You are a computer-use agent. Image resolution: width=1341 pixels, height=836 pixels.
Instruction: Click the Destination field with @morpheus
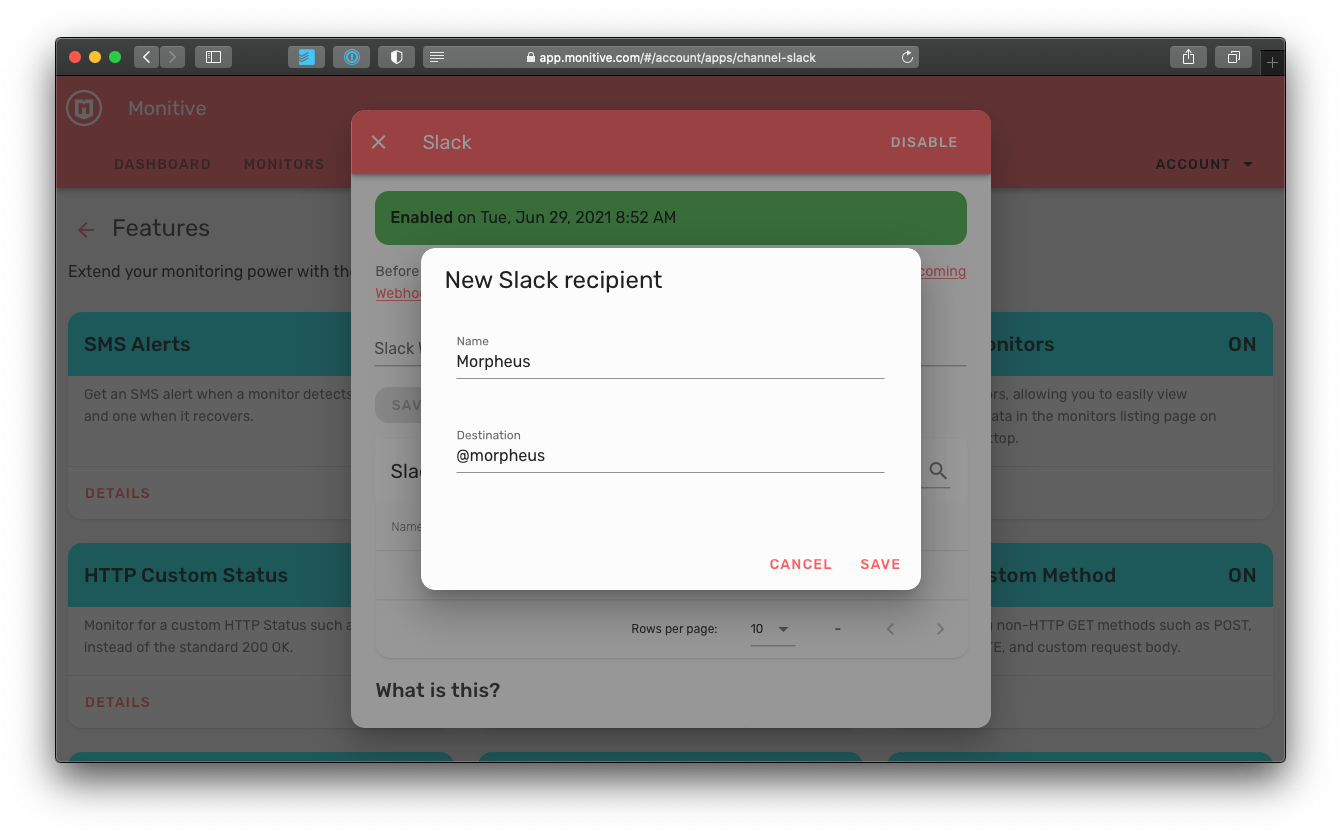670,456
